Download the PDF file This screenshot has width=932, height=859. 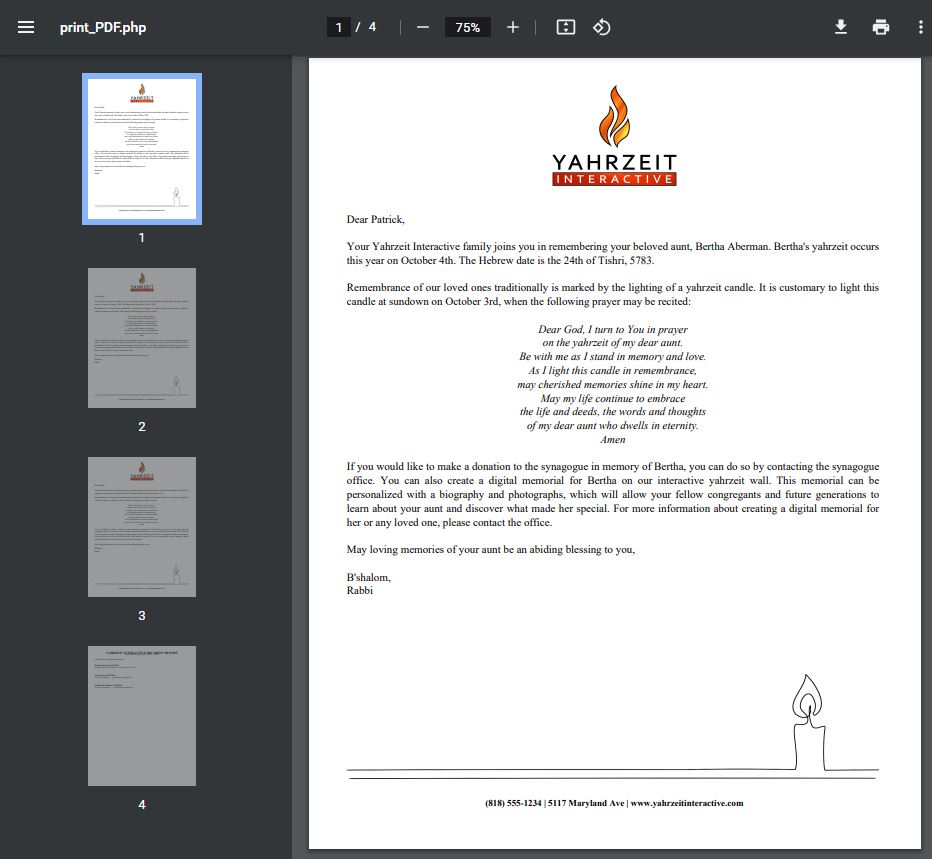[x=841, y=27]
